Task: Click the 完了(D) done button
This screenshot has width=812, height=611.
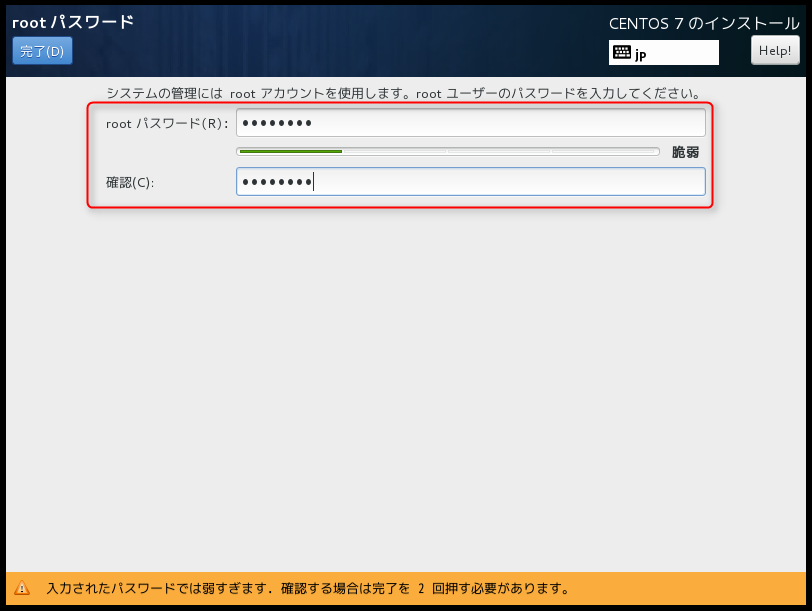Action: pos(42,51)
